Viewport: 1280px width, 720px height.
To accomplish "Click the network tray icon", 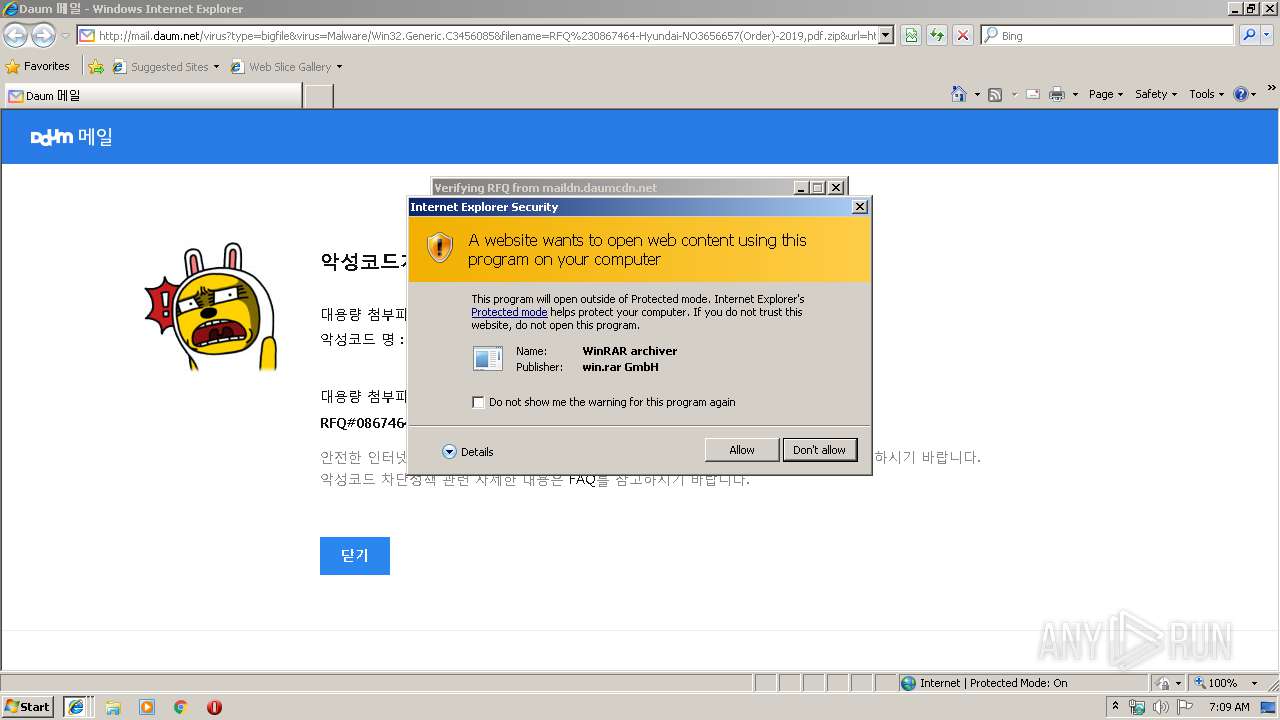I will 1137,707.
